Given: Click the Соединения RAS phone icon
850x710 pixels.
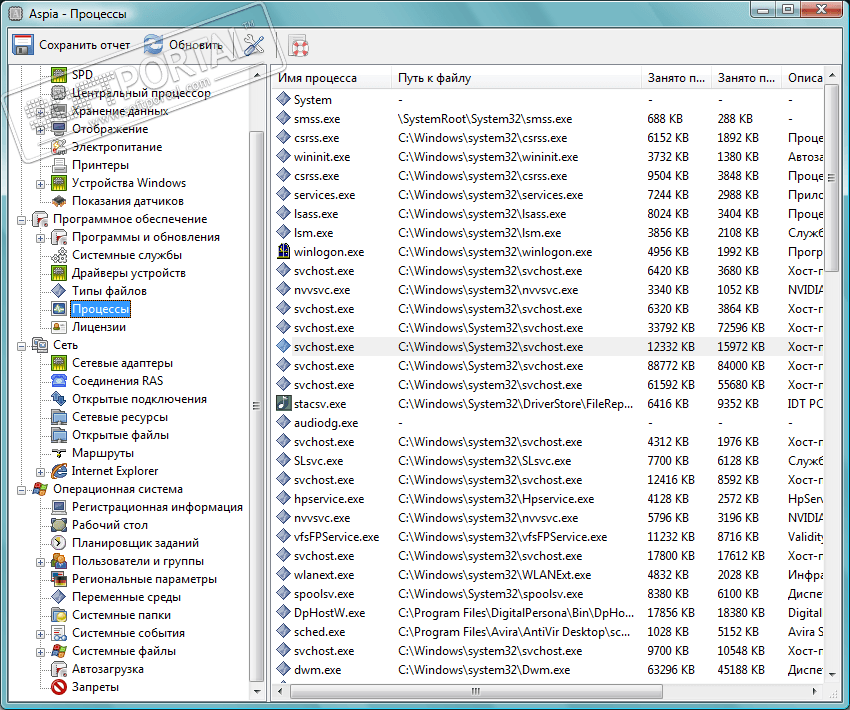Looking at the screenshot, I should [x=59, y=381].
